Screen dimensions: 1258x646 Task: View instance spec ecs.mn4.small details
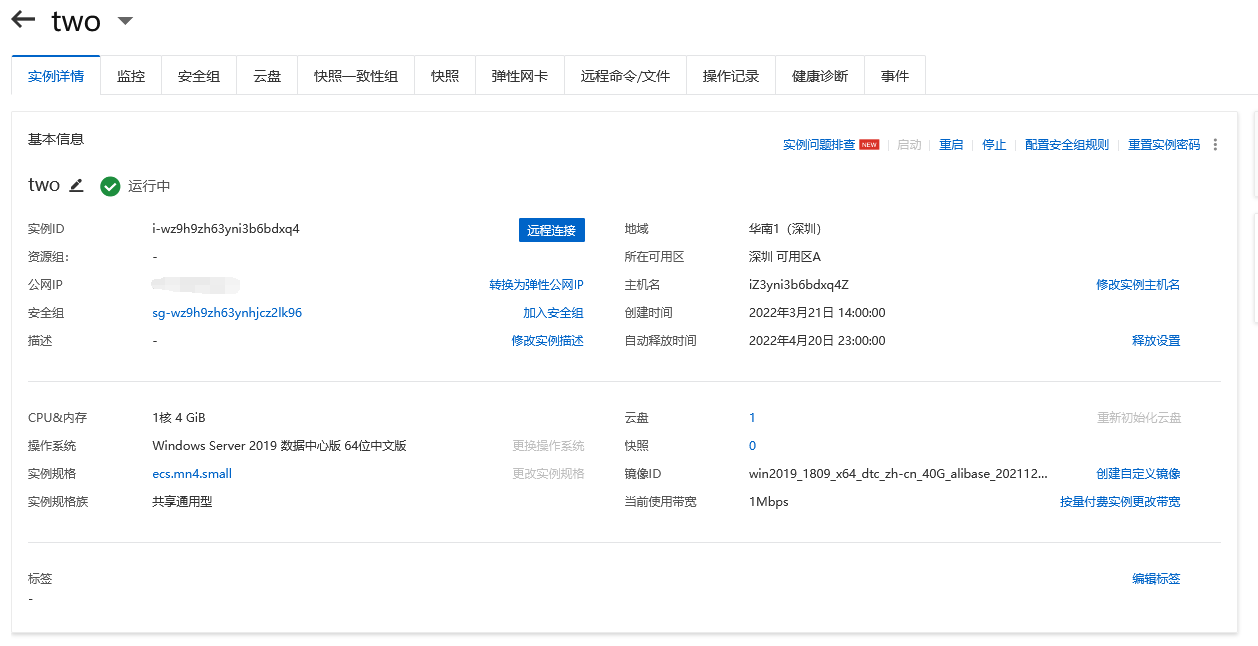(x=190, y=473)
